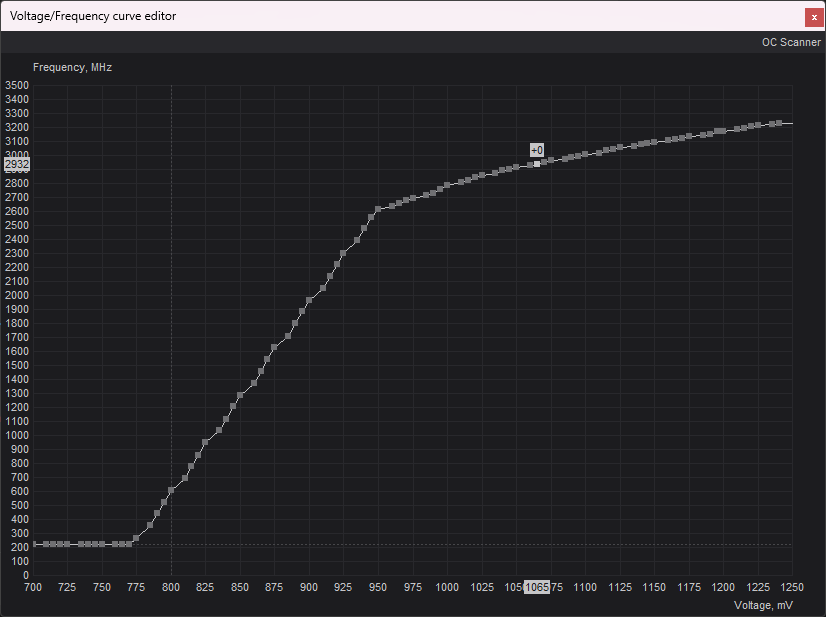This screenshot has height=617, width=826.
Task: Select the curve point at 1200 mV
Action: pyautogui.click(x=723, y=131)
